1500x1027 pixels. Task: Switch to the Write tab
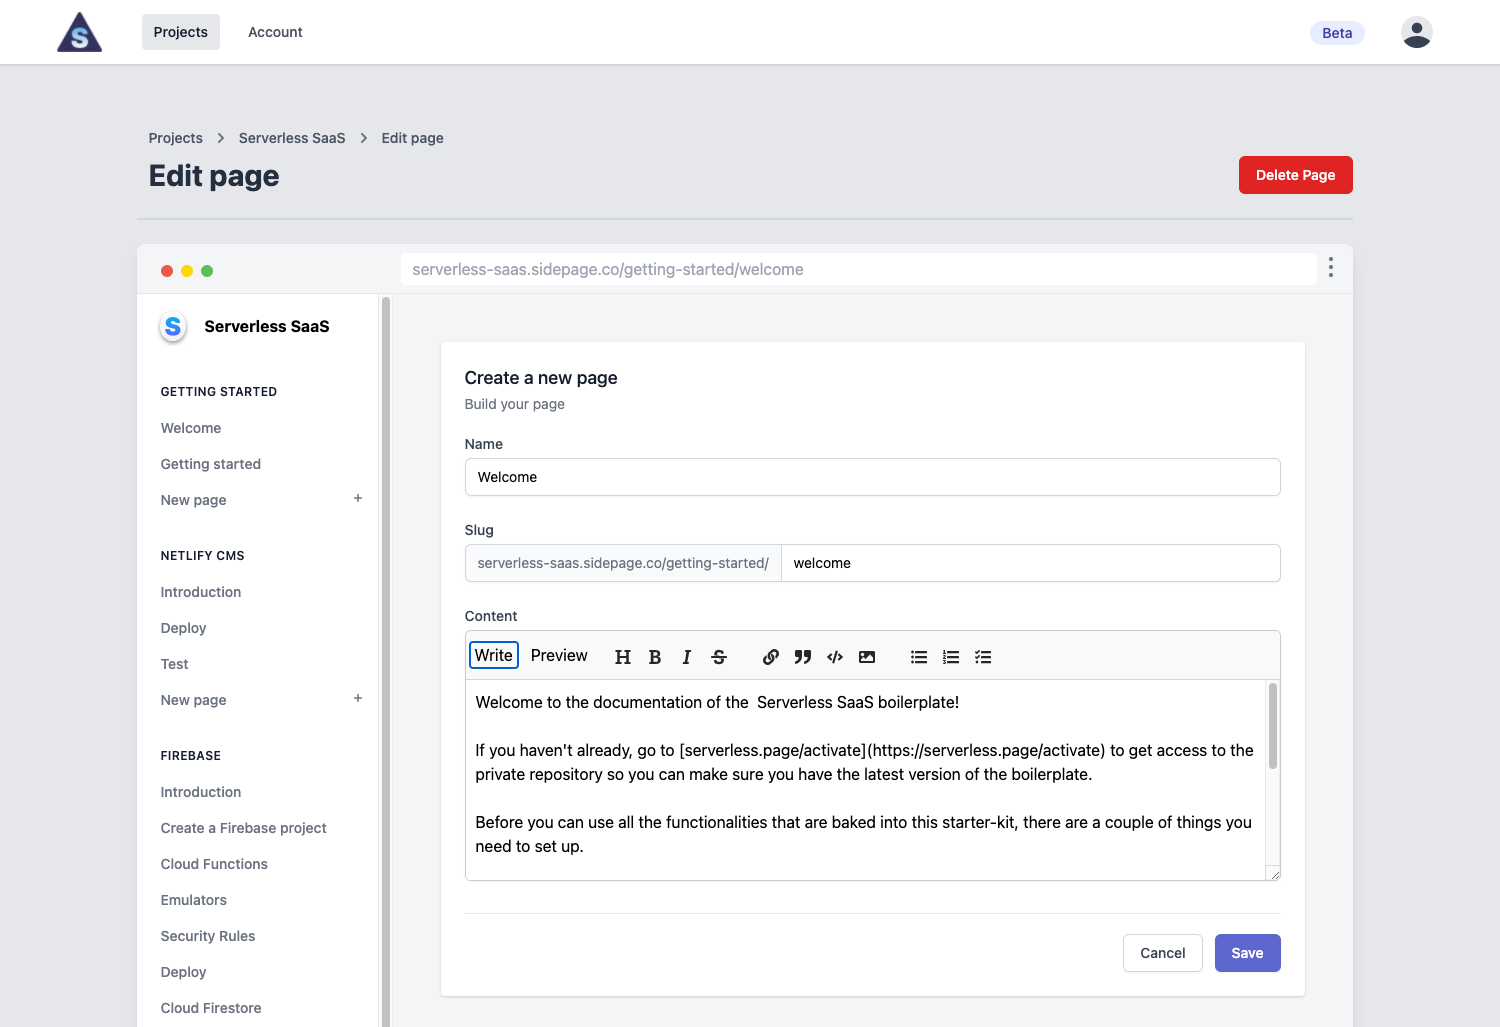(x=494, y=655)
